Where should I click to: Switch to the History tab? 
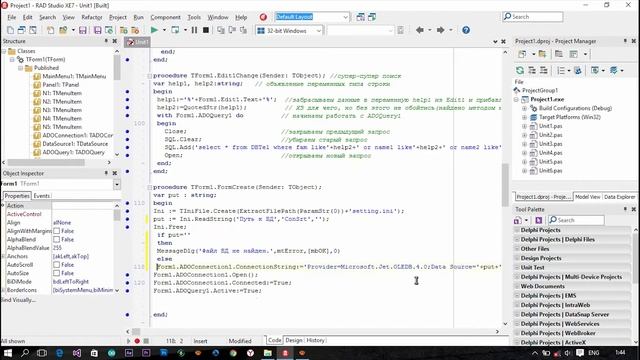click(x=315, y=340)
